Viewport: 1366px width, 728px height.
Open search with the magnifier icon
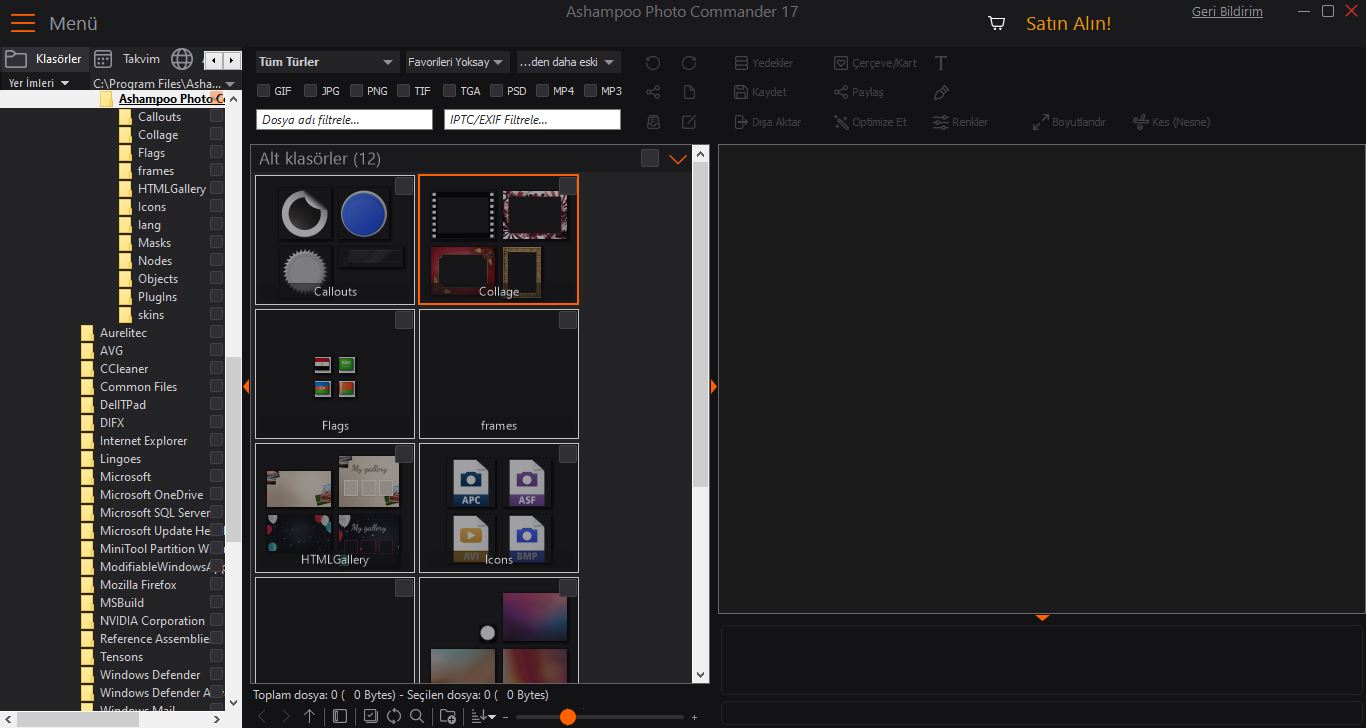(x=417, y=716)
